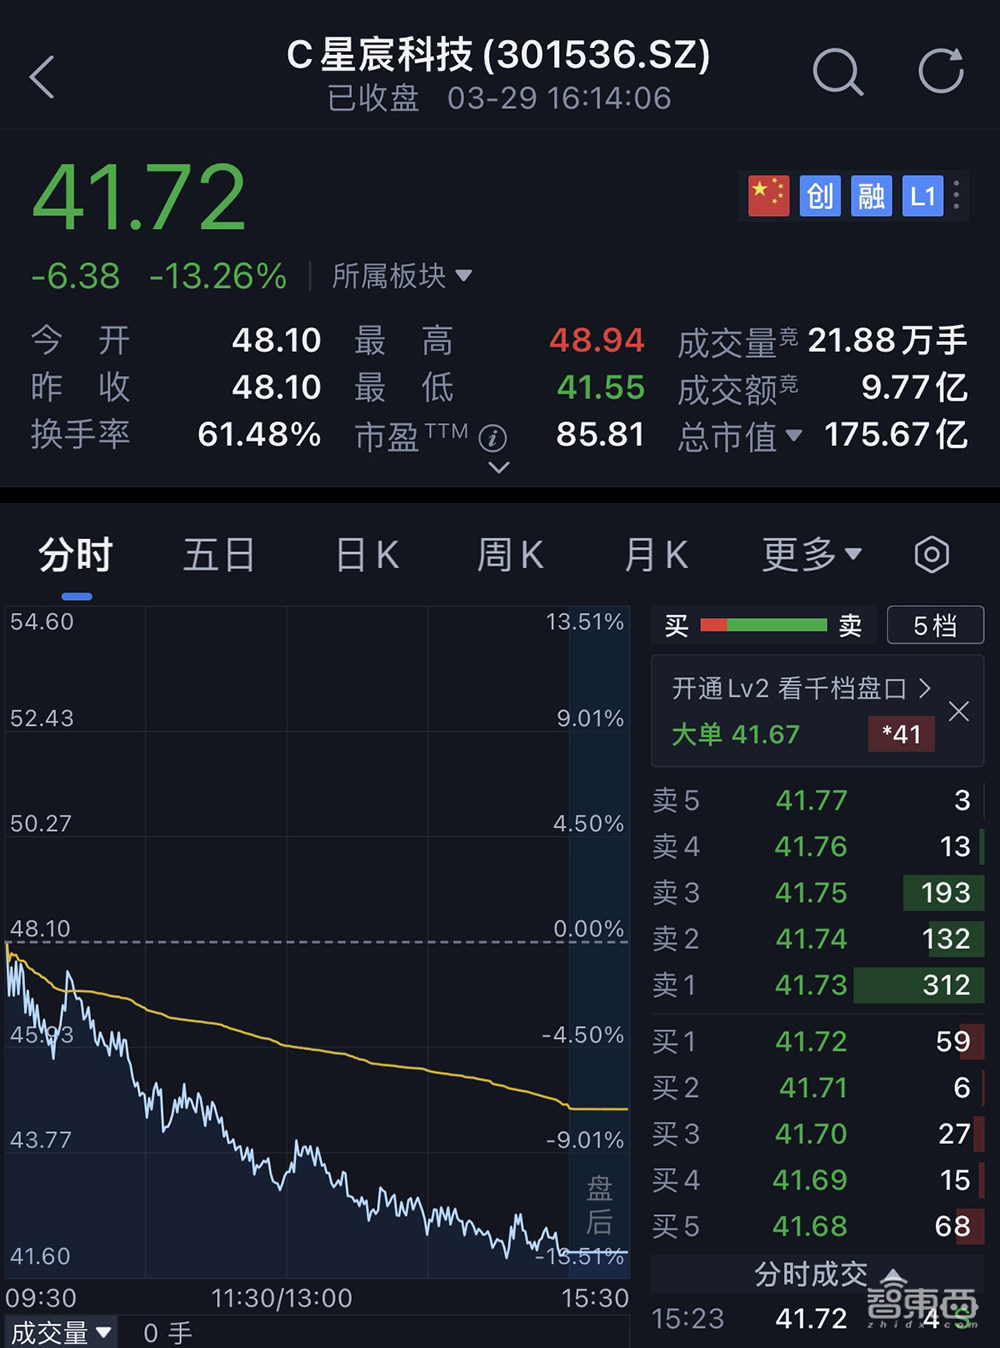Open the 成交量 volume indicator dropdown
Image resolution: width=1000 pixels, height=1348 pixels.
(x=61, y=1332)
